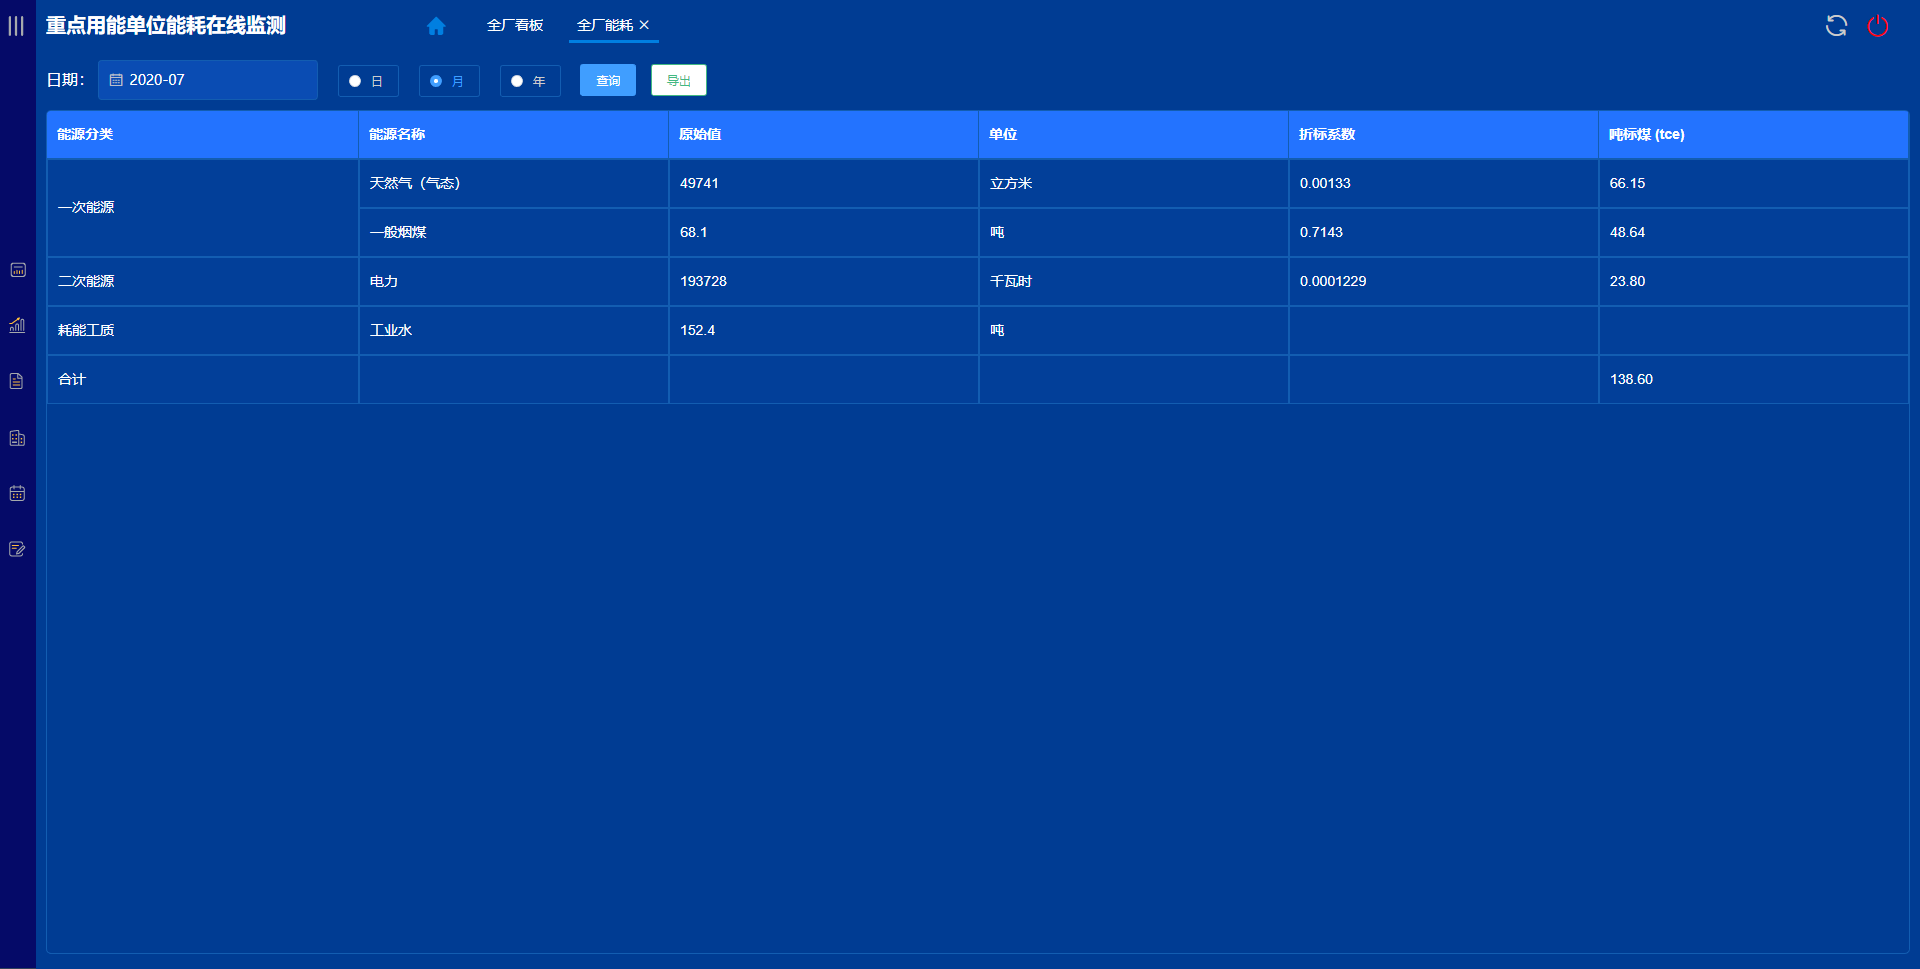Open the home page icon

[436, 26]
